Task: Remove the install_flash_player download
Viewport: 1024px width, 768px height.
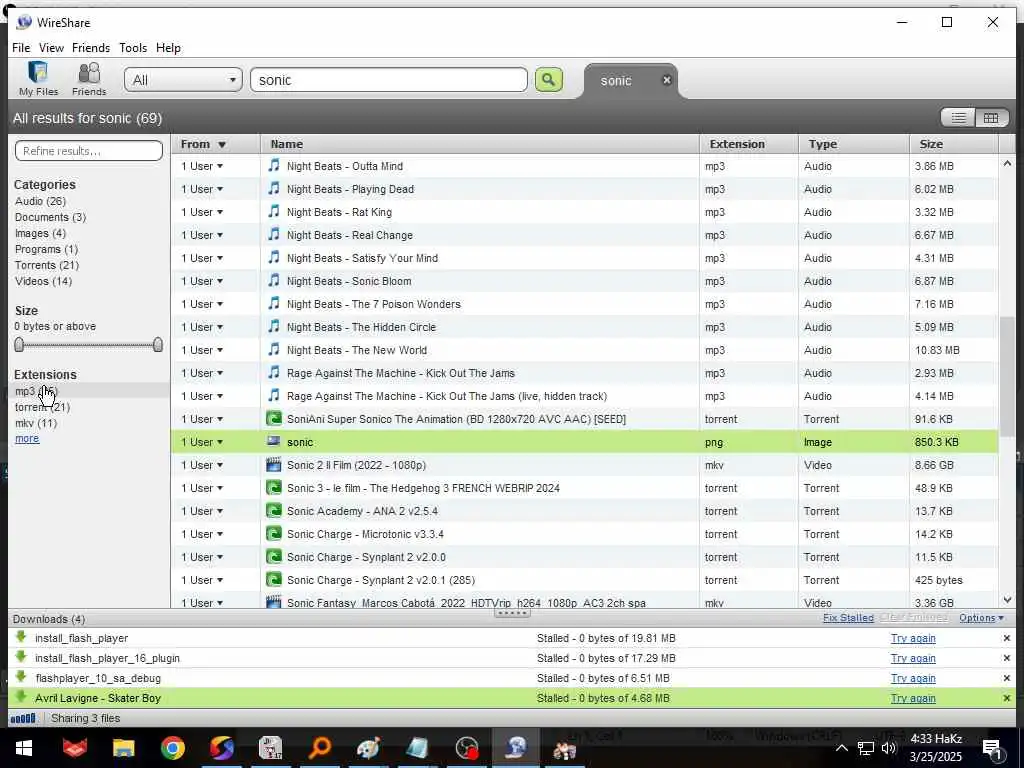Action: pyautogui.click(x=1006, y=638)
